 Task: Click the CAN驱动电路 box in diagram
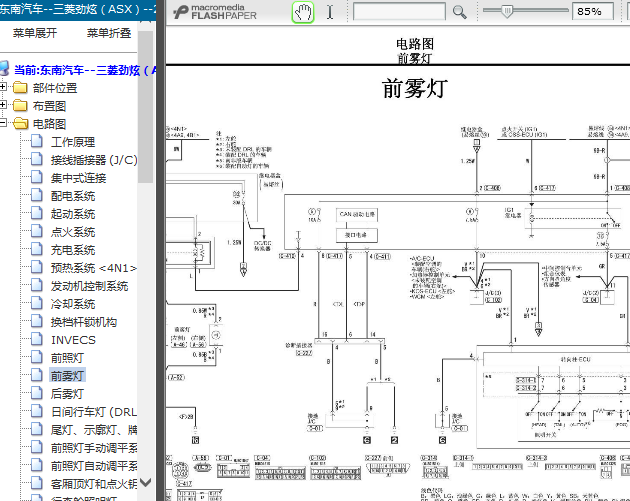coord(357,215)
